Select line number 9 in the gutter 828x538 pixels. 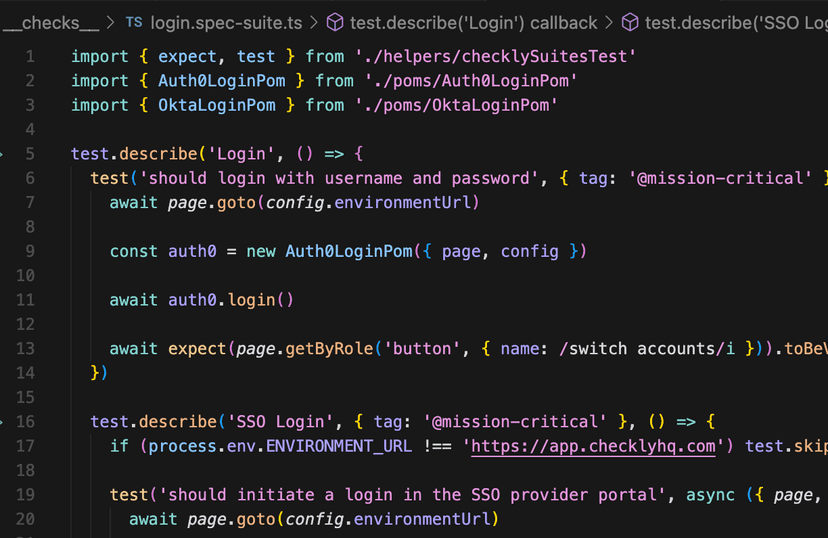(29, 251)
